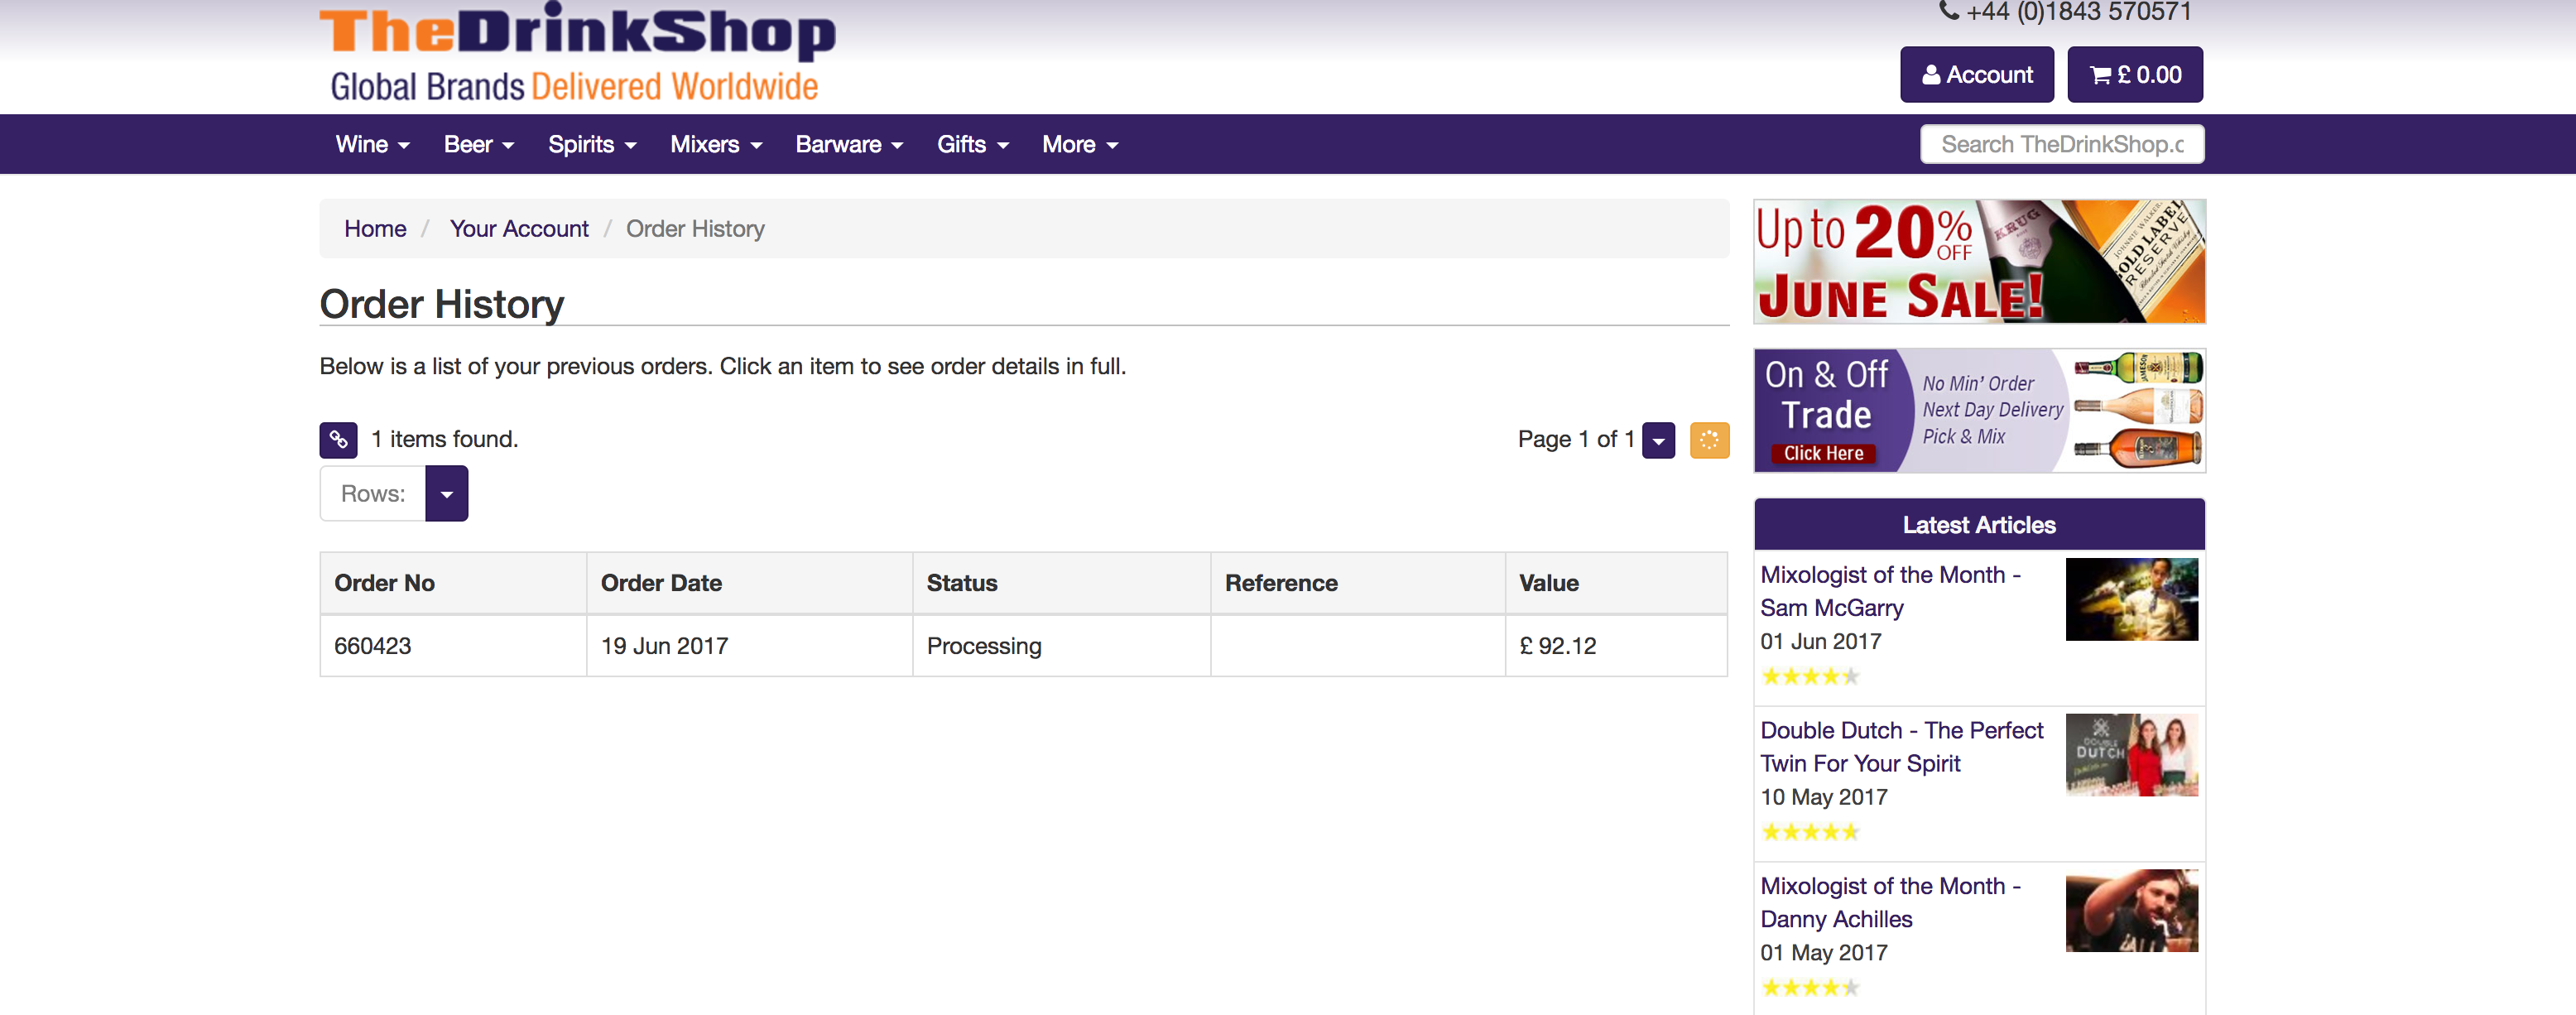Click the Double Dutch article thumbnail
Screen dimensions: 2576x1015
pyautogui.click(x=2131, y=755)
